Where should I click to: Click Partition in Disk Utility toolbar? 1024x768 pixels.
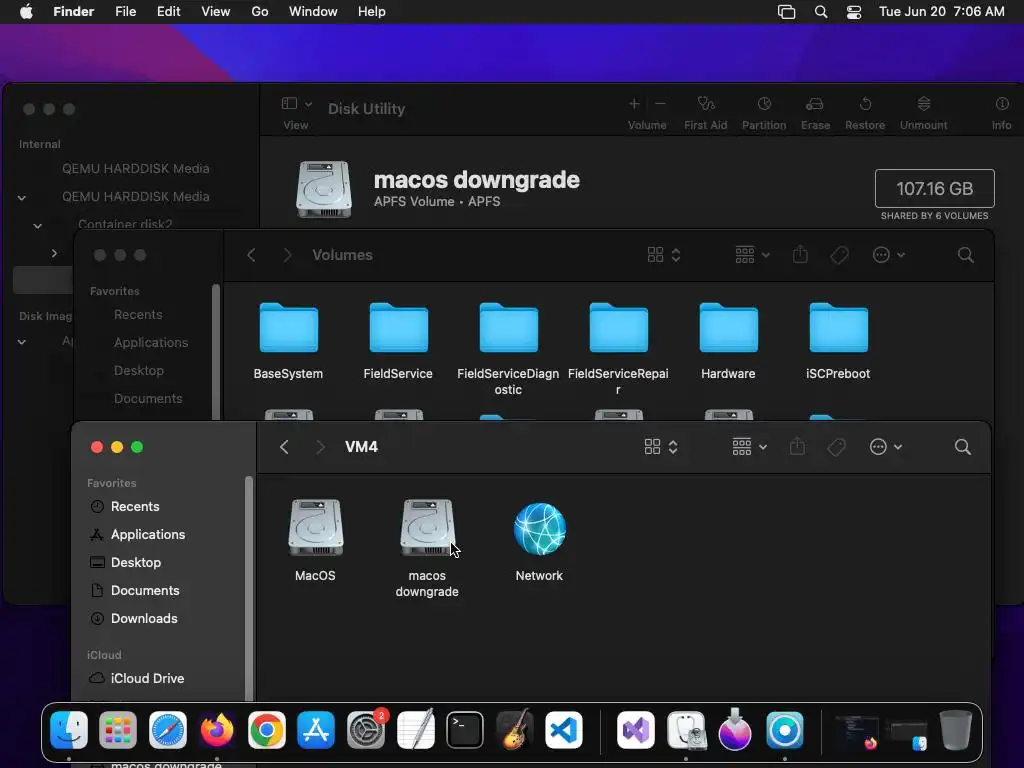pos(763,113)
